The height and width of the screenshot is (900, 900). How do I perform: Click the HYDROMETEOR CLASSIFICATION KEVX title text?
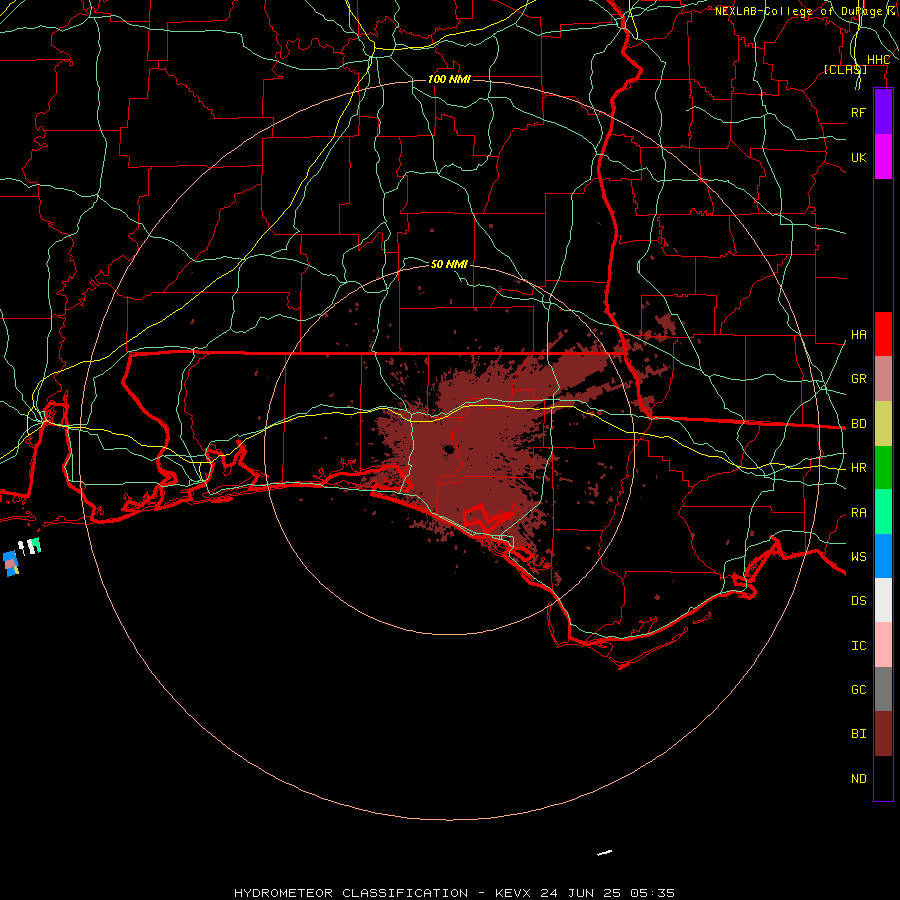point(454,893)
